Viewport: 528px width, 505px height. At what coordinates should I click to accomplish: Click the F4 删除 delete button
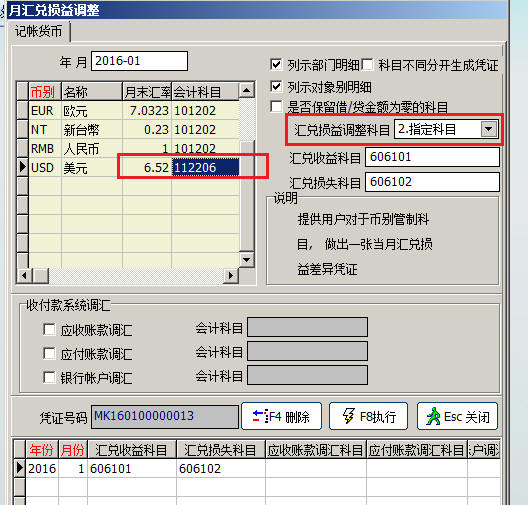[282, 416]
